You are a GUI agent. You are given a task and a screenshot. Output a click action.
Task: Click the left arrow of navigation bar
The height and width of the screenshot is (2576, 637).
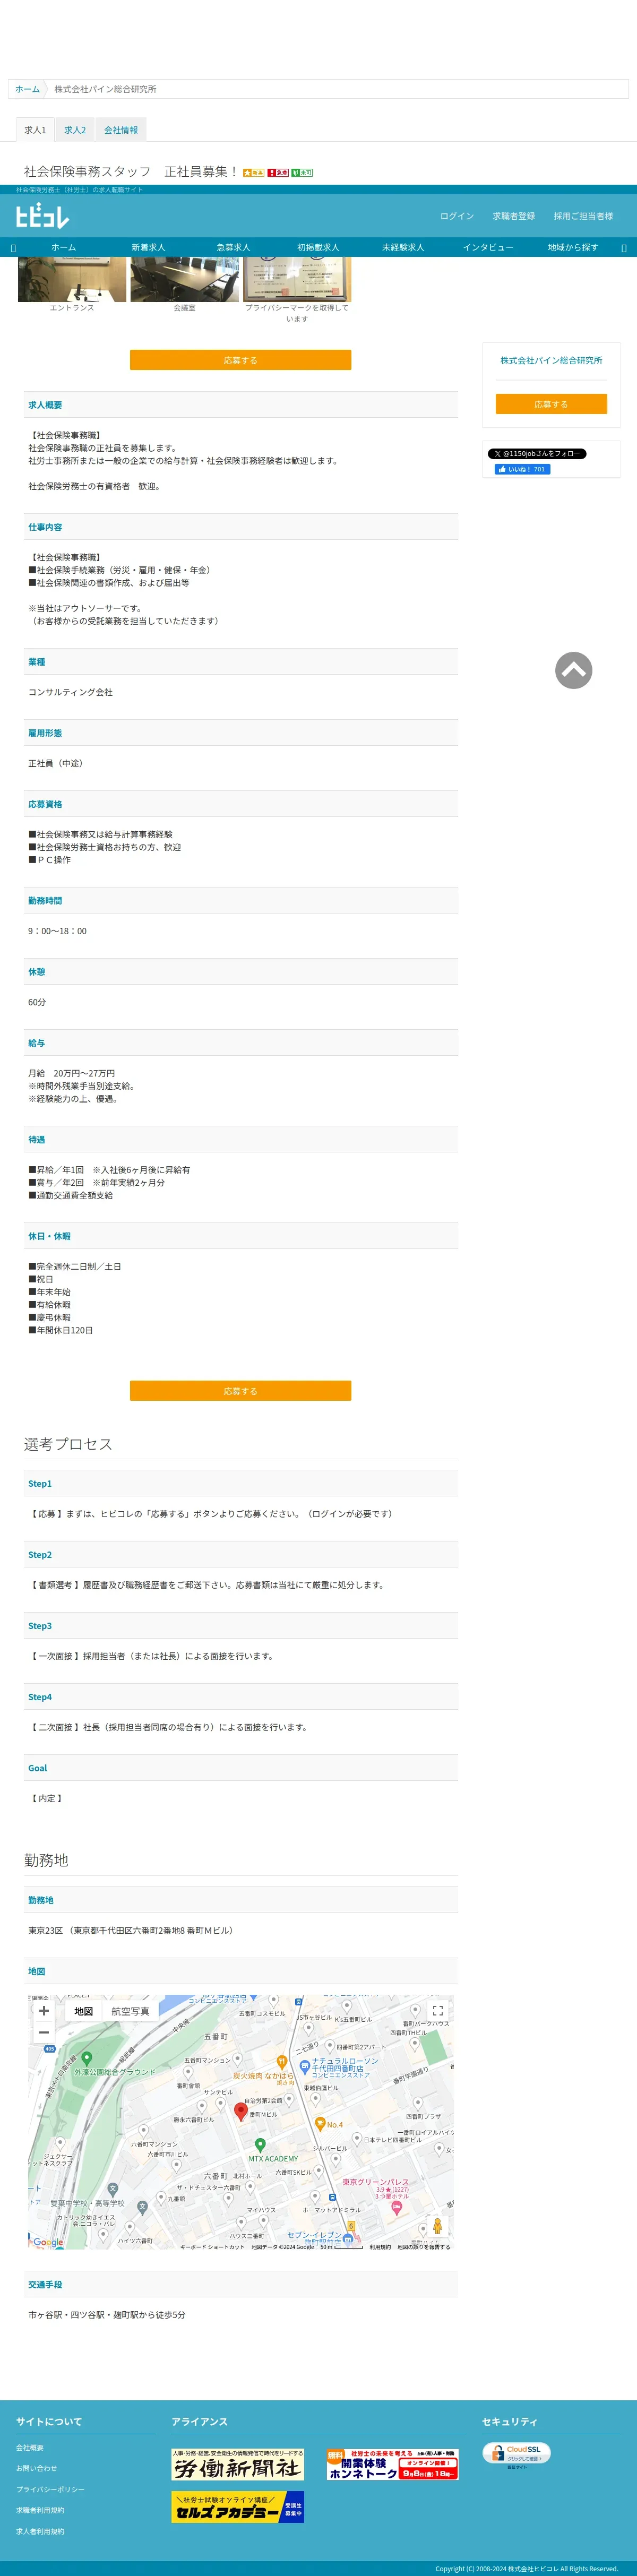pos(13,248)
